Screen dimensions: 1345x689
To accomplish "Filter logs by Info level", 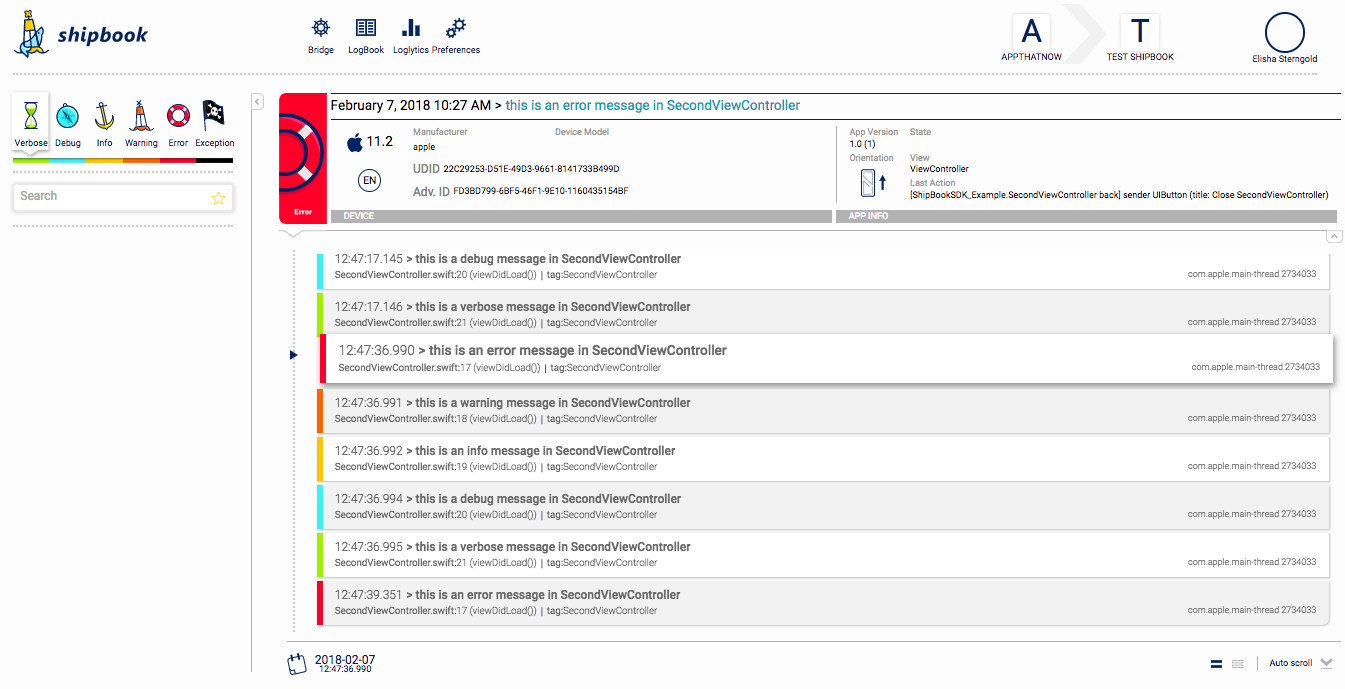I will [104, 123].
